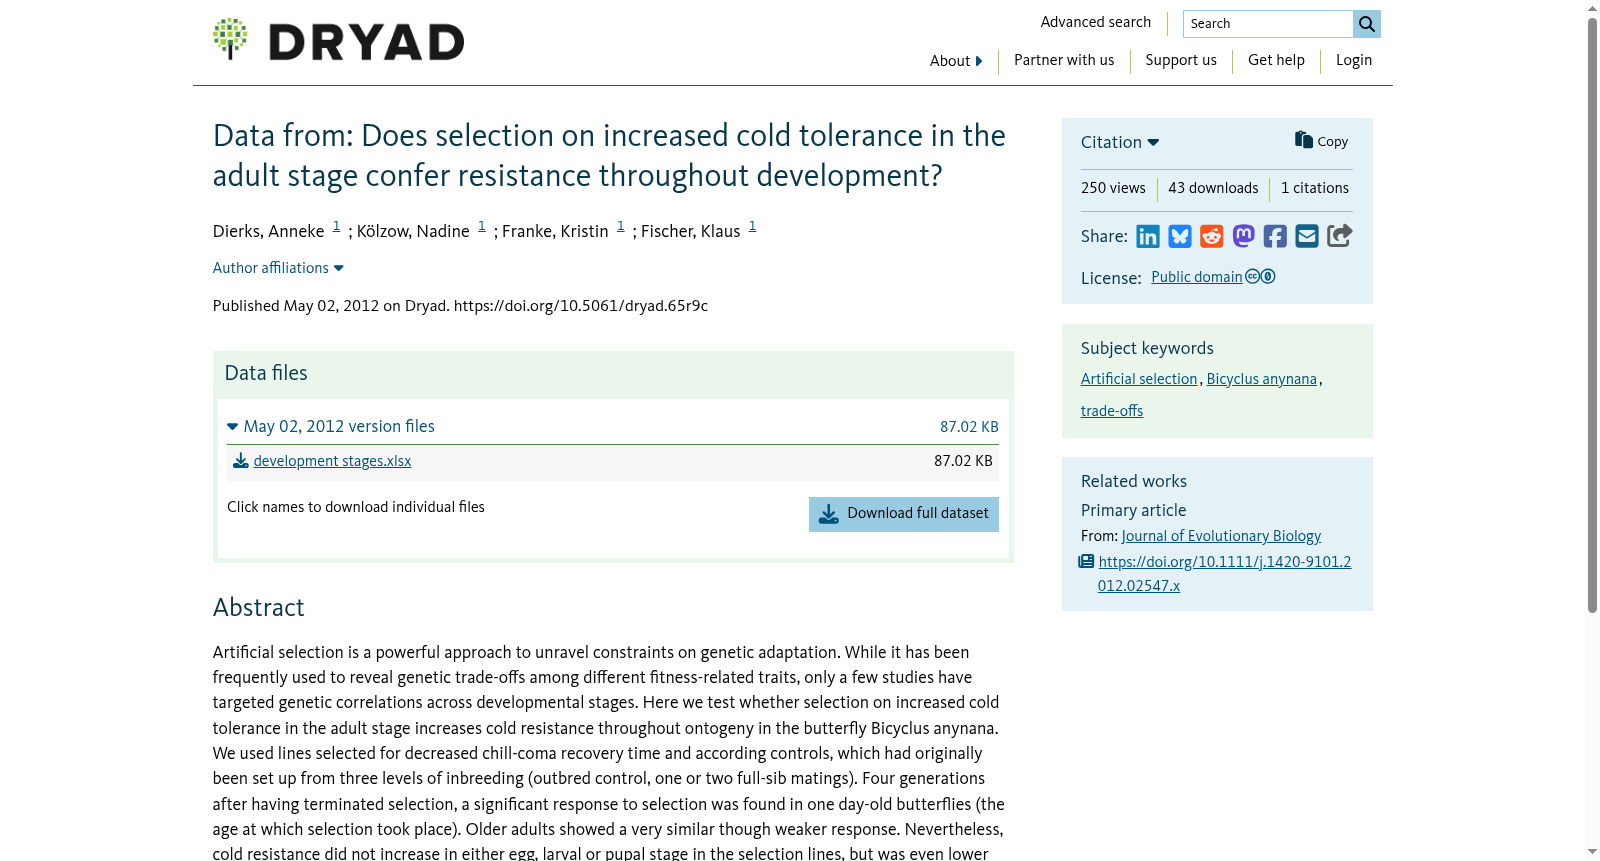Click the "Published May 02, 2012 on Dryad" line
1600x861 pixels.
[x=460, y=306]
